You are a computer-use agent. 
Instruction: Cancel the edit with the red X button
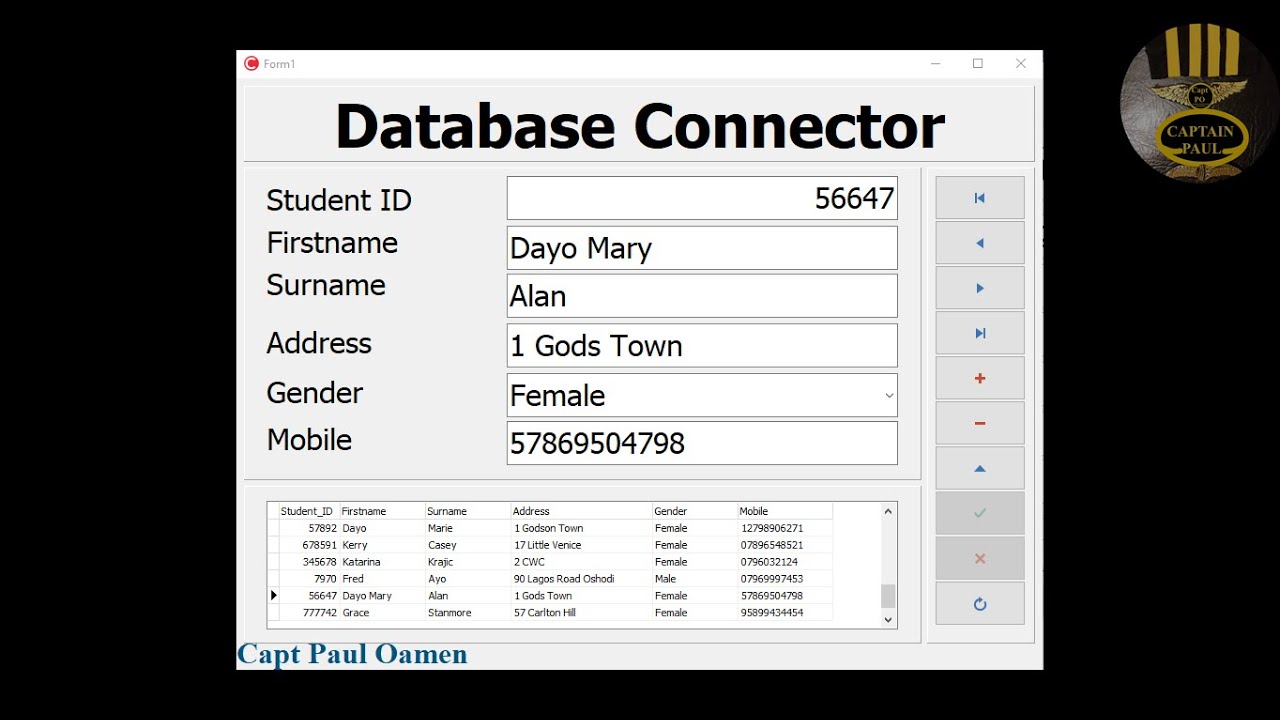click(x=980, y=558)
